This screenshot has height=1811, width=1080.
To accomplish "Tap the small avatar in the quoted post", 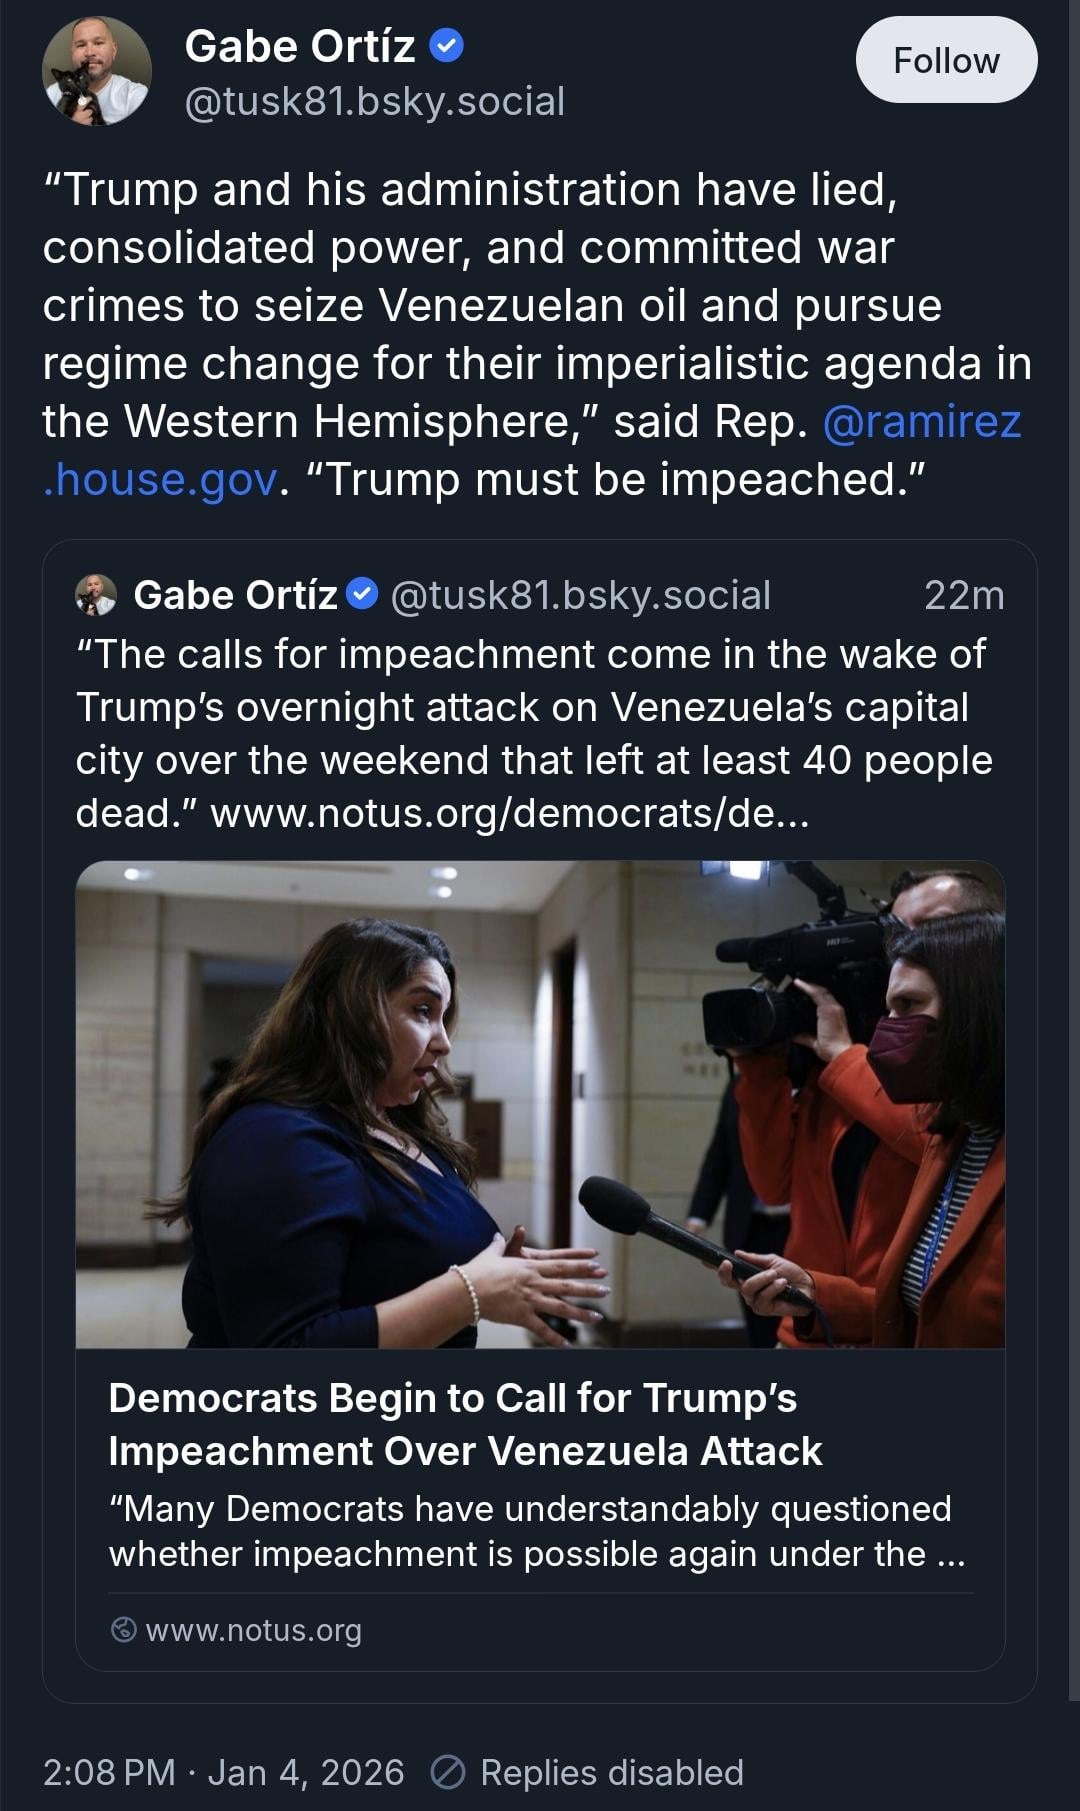I will pos(96,595).
